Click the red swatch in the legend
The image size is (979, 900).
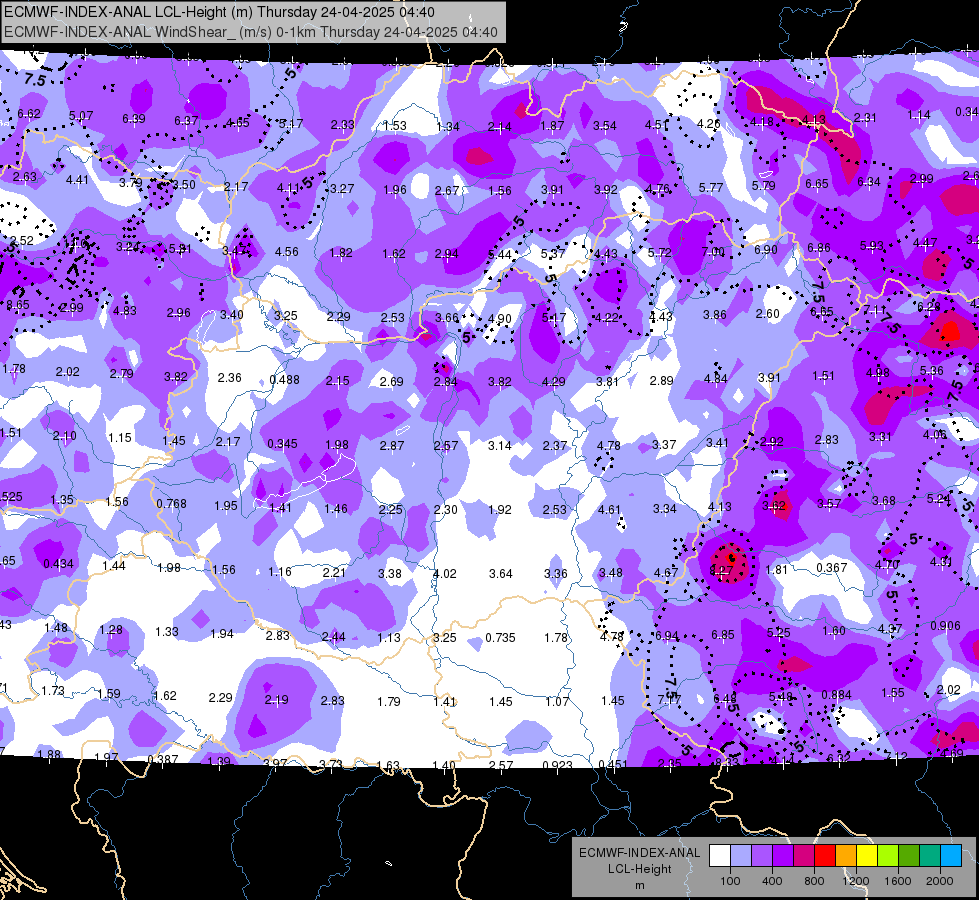pos(825,856)
